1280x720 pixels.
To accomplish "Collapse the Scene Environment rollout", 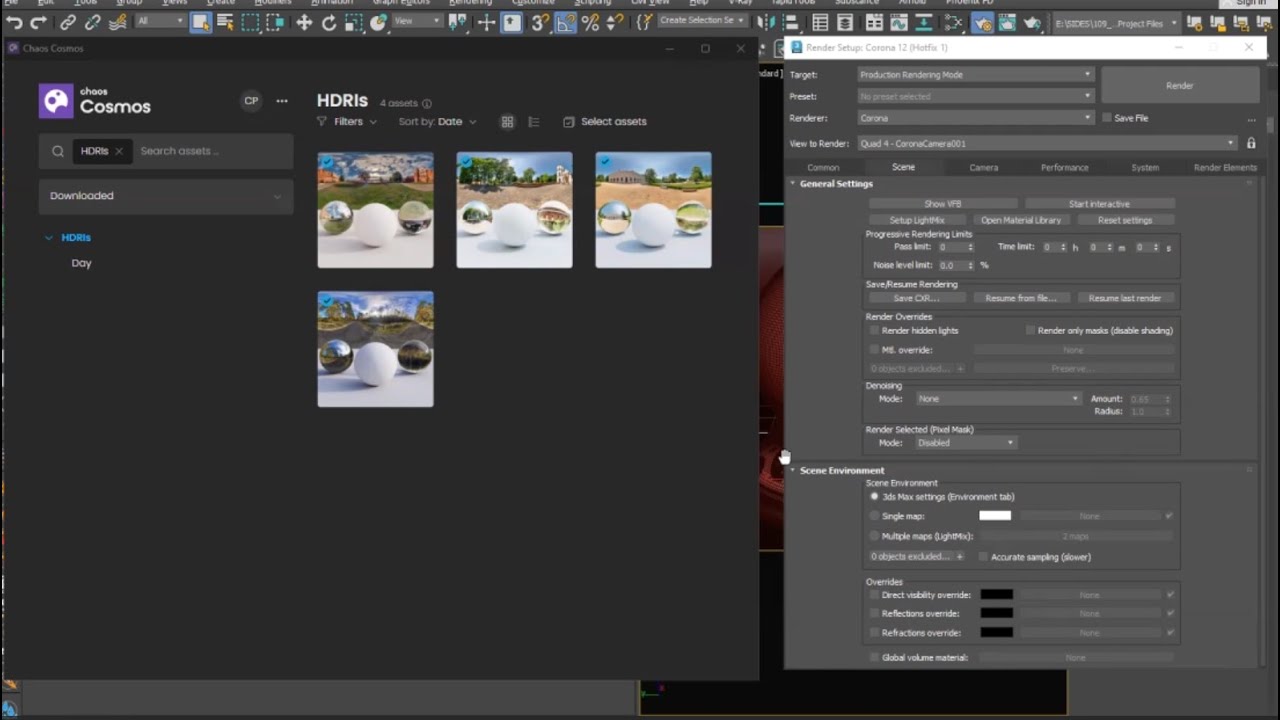I will (x=842, y=470).
